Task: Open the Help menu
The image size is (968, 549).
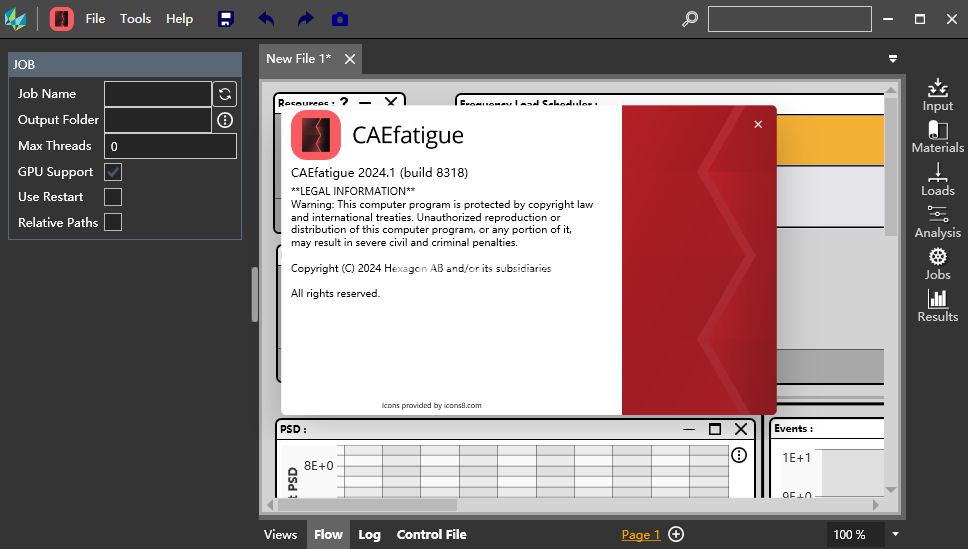Action: (x=179, y=19)
